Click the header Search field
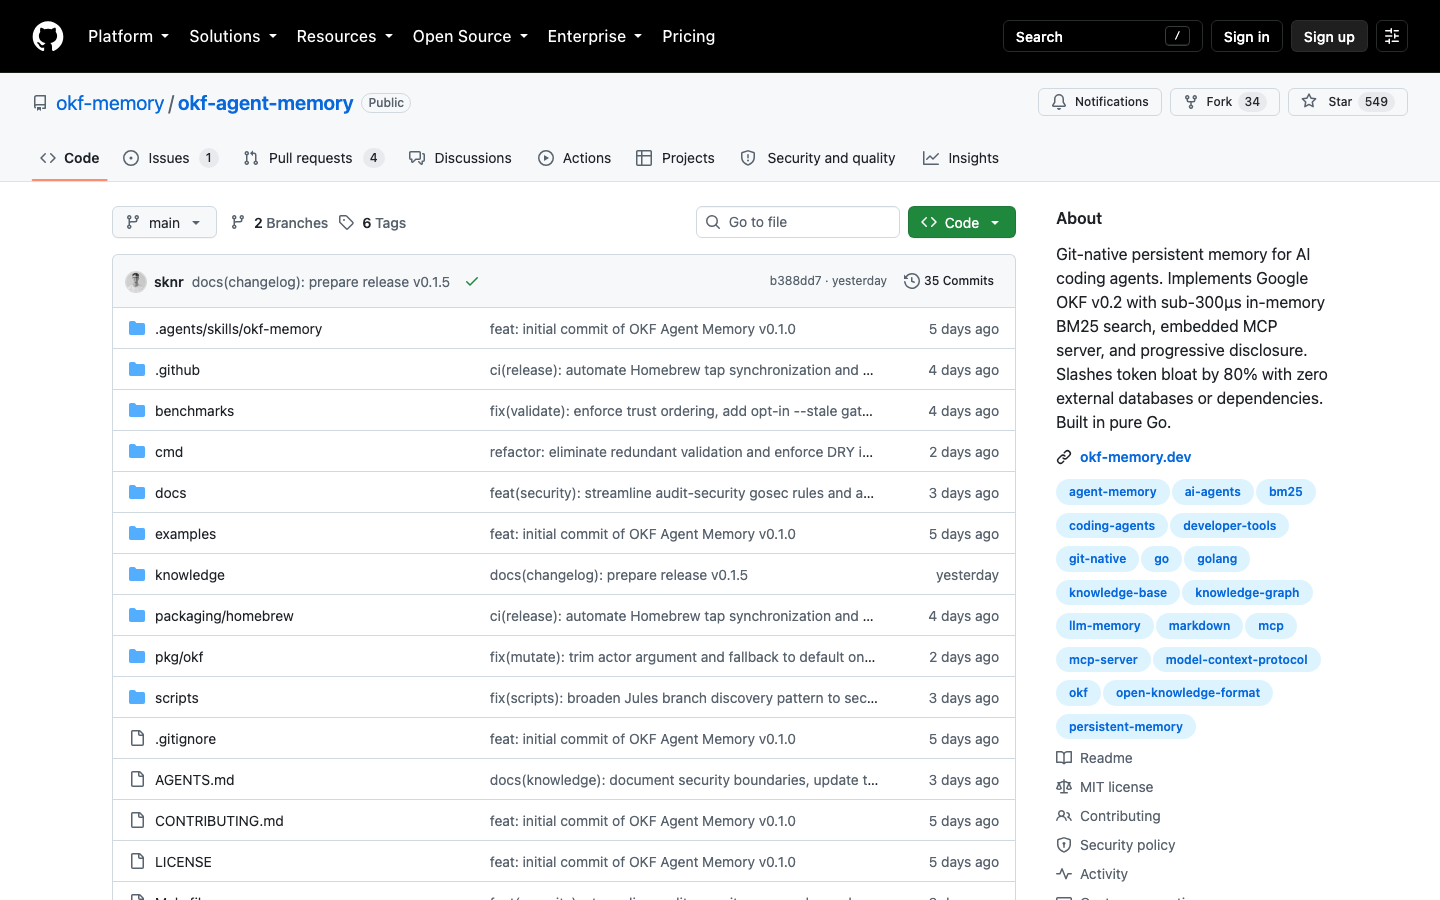 (x=1102, y=36)
